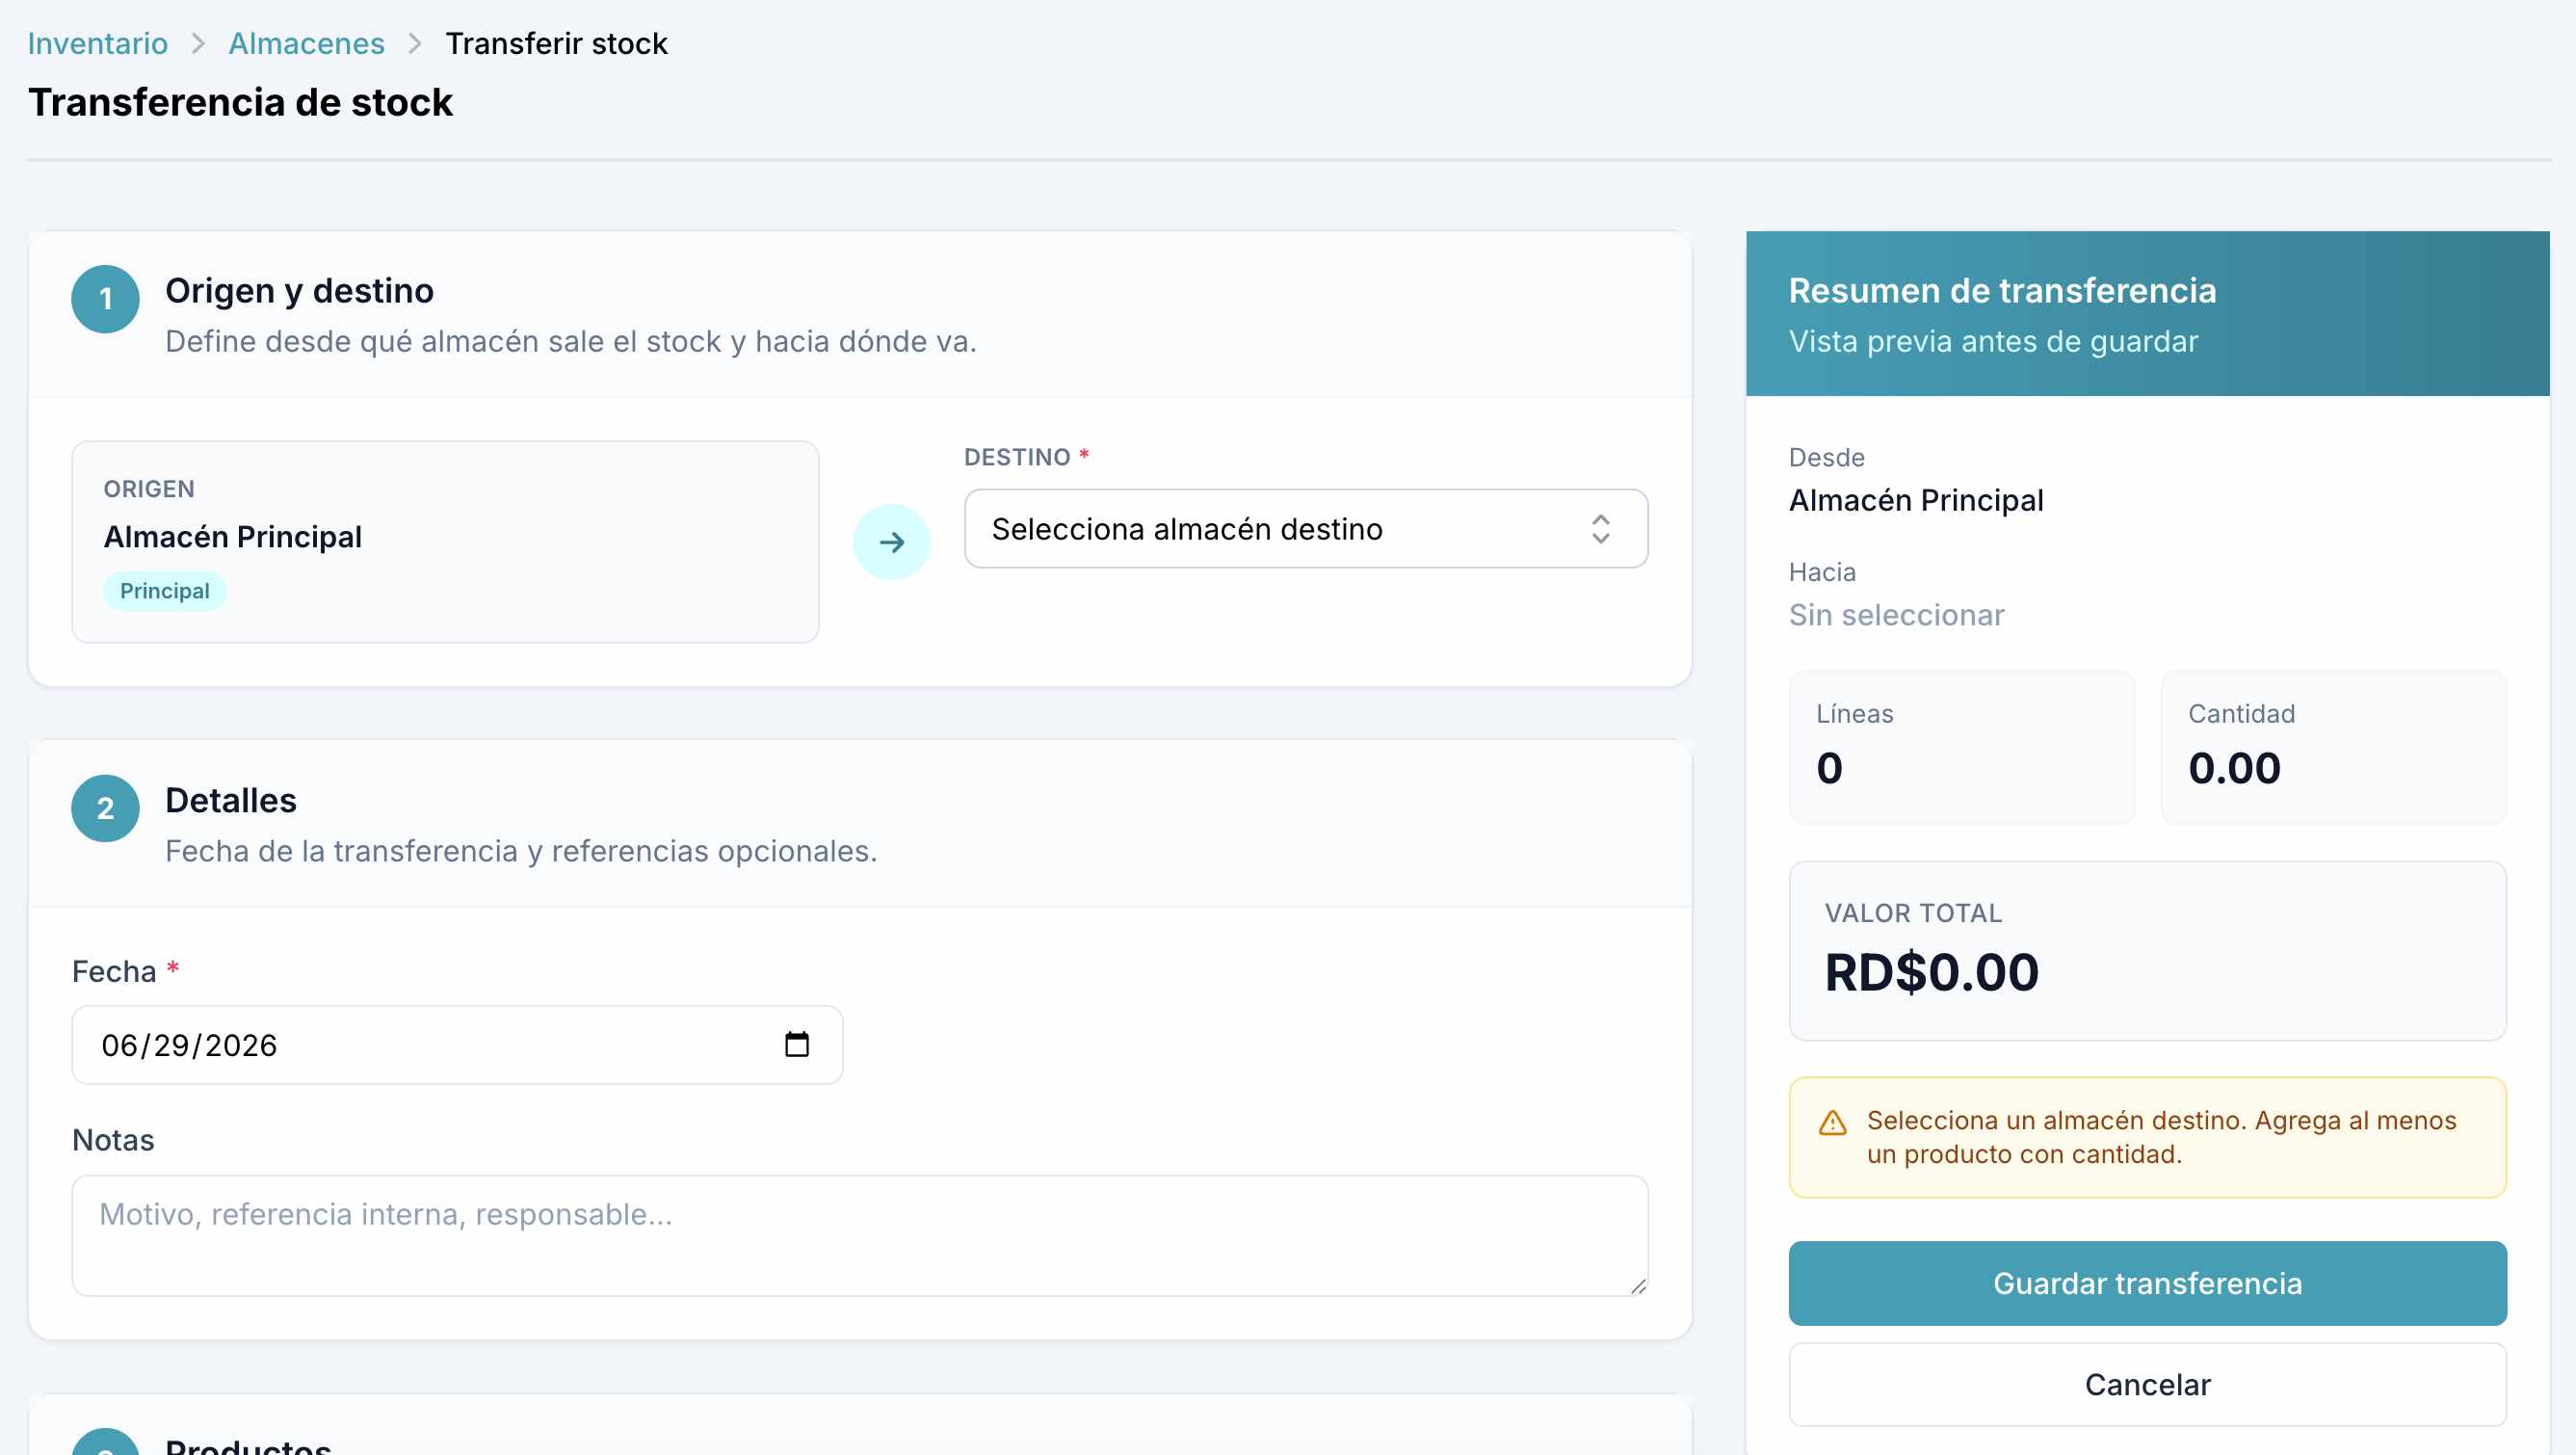The width and height of the screenshot is (2576, 1455).
Task: Click the Vista previa antes de guardar subtitle
Action: [1993, 341]
